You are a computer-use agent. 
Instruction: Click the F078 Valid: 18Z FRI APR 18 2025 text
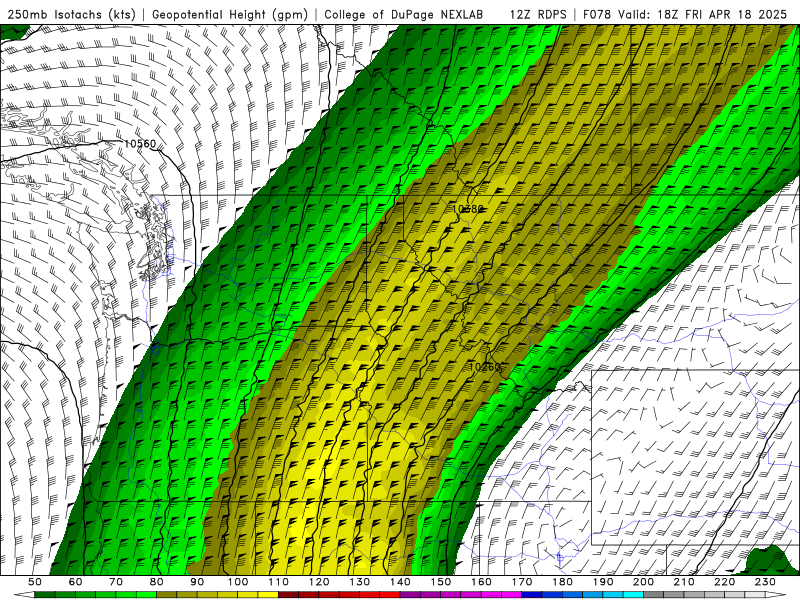(685, 15)
